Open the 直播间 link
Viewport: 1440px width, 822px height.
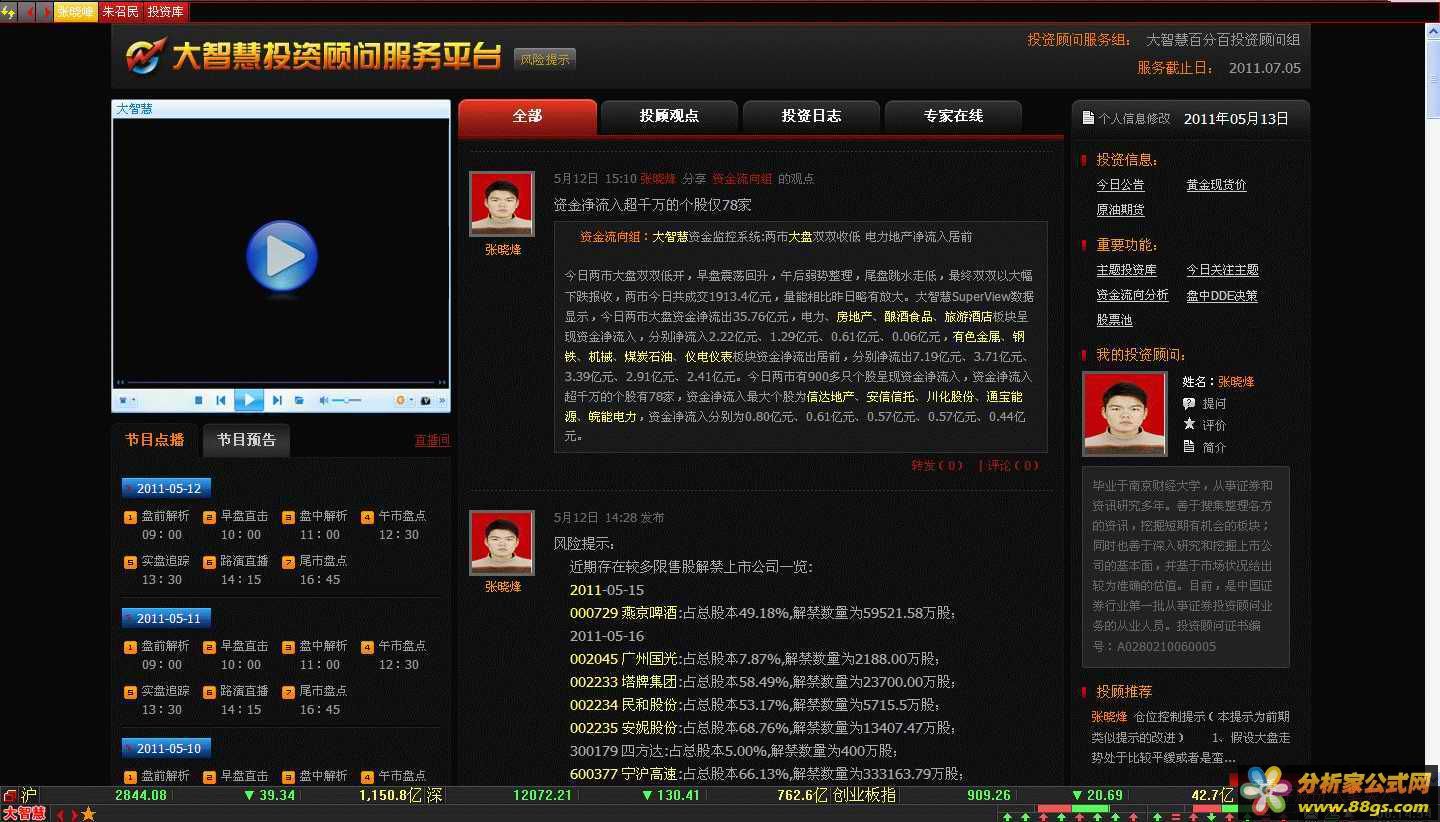(x=432, y=440)
